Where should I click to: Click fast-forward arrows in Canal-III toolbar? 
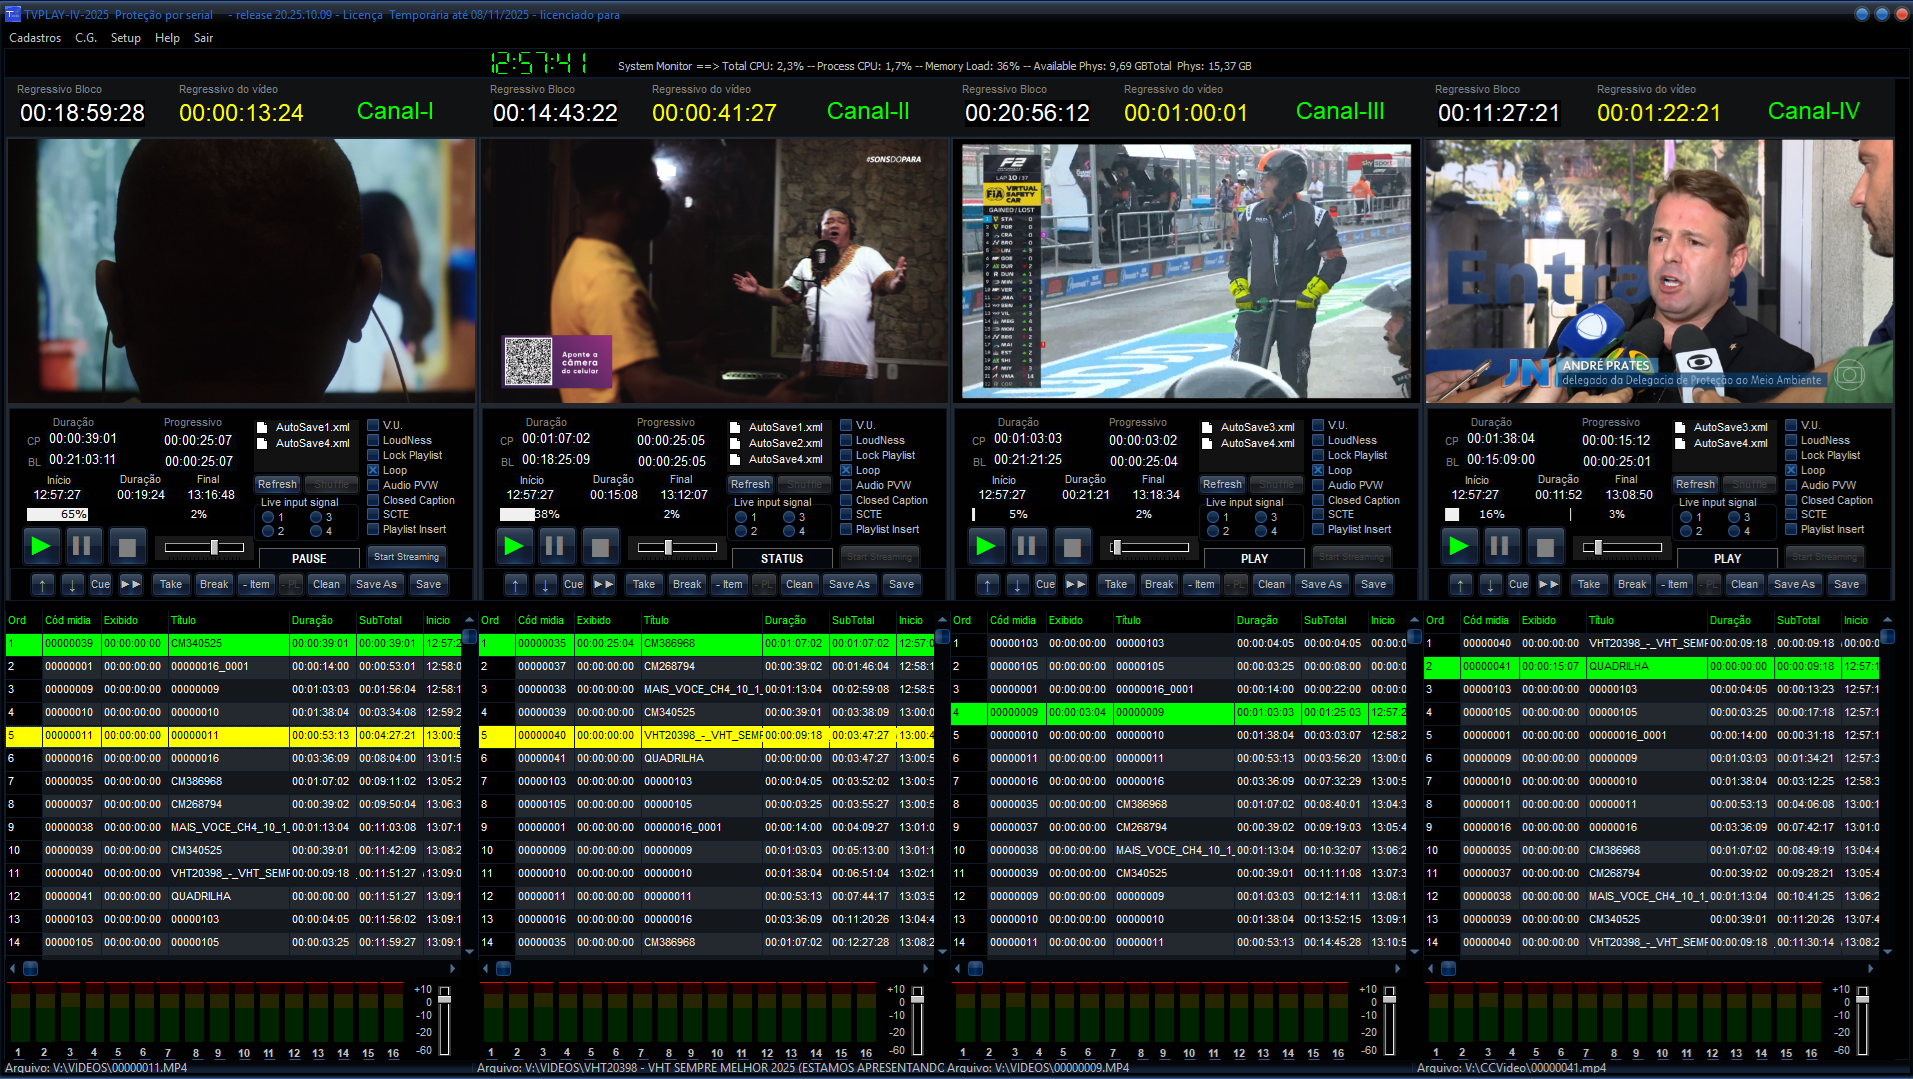pyautogui.click(x=1076, y=584)
